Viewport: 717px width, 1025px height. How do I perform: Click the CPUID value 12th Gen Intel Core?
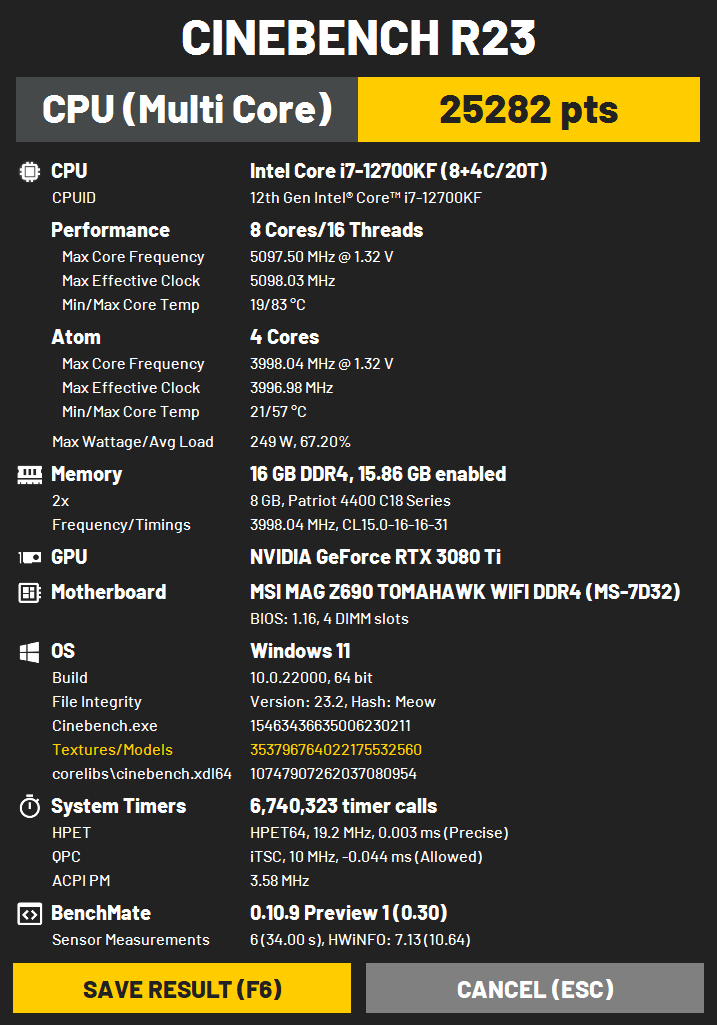365,198
